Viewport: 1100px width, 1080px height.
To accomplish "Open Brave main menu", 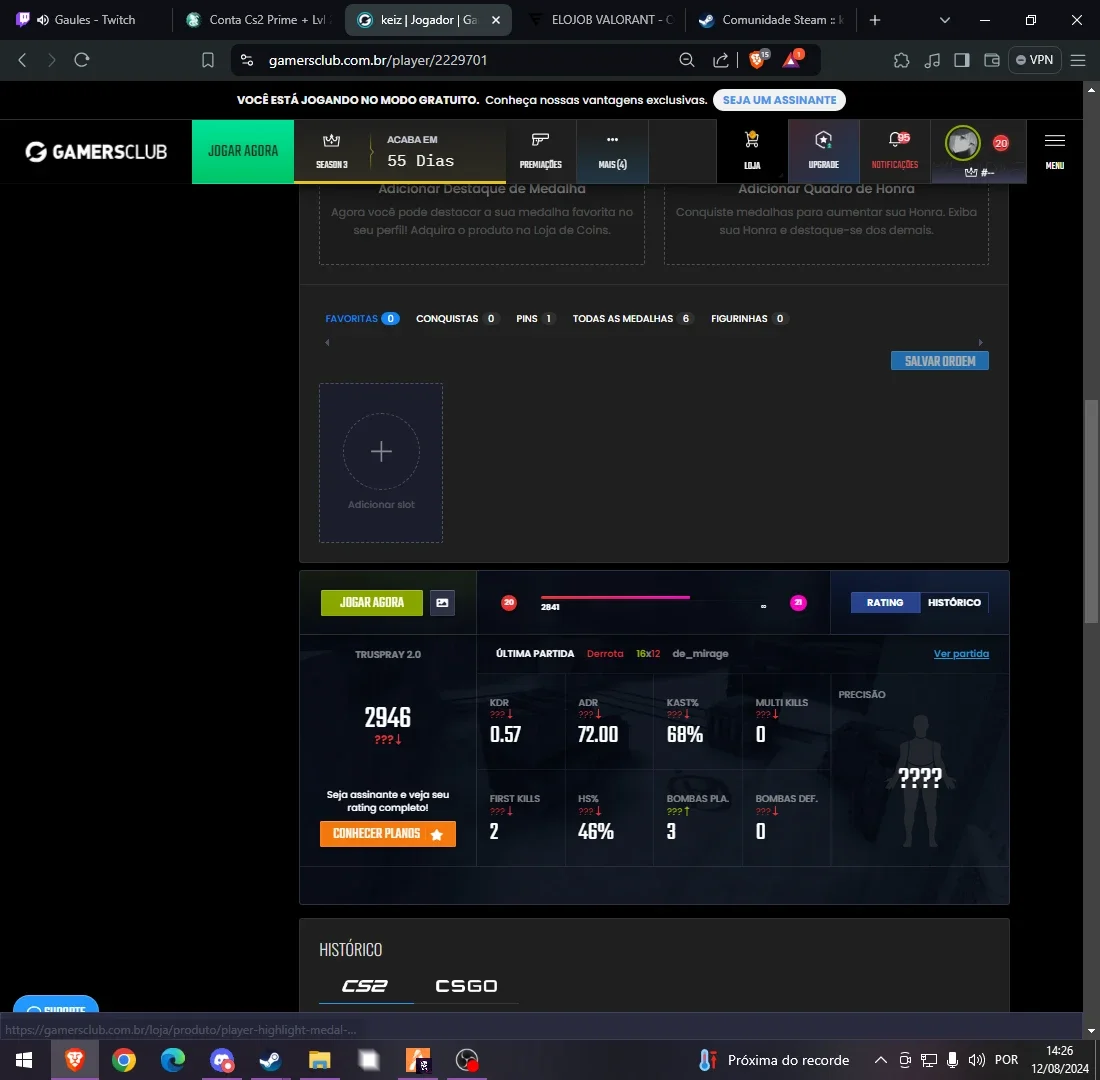I will (1078, 60).
